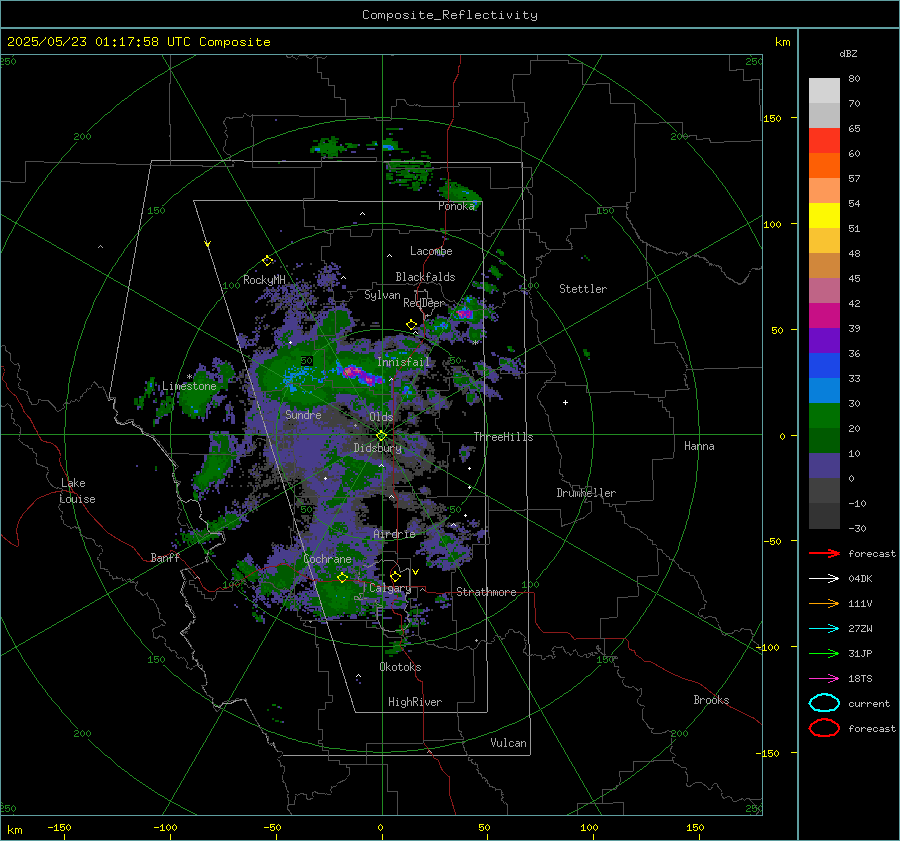Image resolution: width=900 pixels, height=841 pixels.
Task: Click the dBZ legend heading
Action: point(848,54)
